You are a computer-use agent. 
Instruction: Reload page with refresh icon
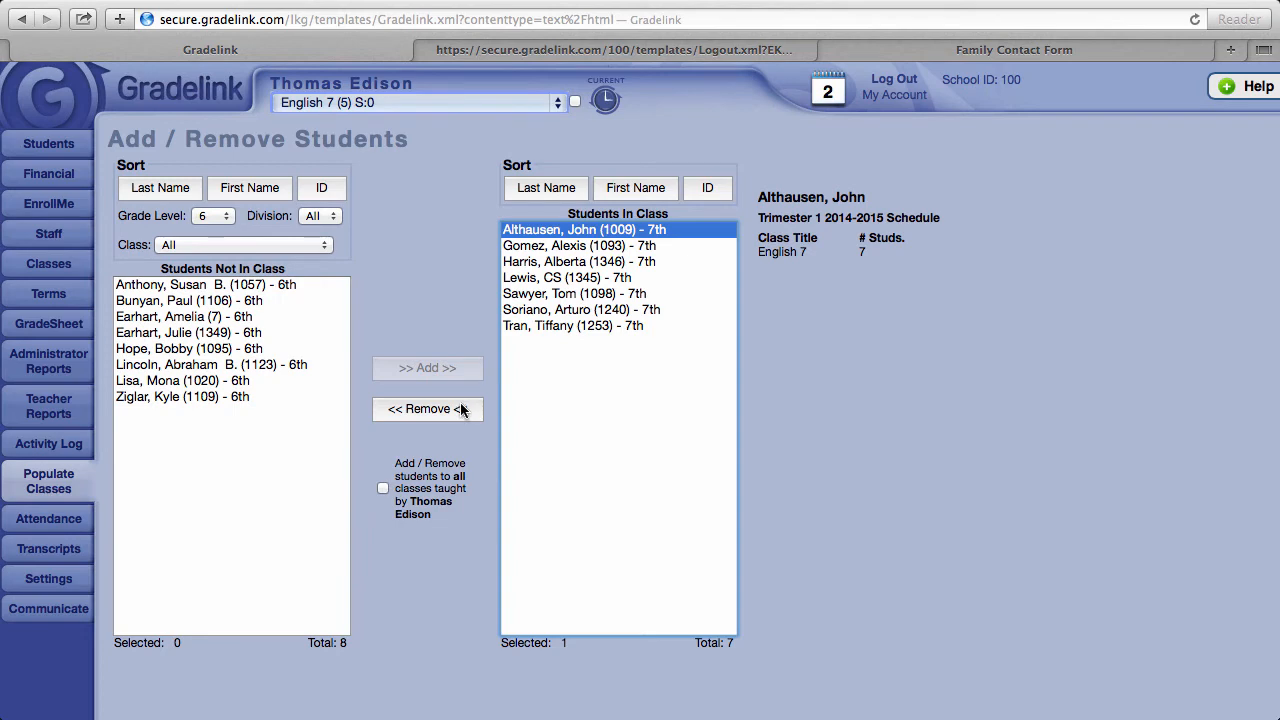pos(1194,19)
